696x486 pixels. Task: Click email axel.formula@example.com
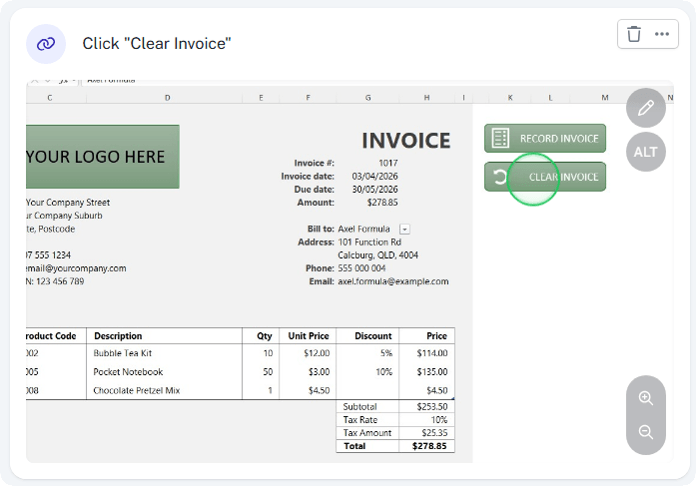393,281
